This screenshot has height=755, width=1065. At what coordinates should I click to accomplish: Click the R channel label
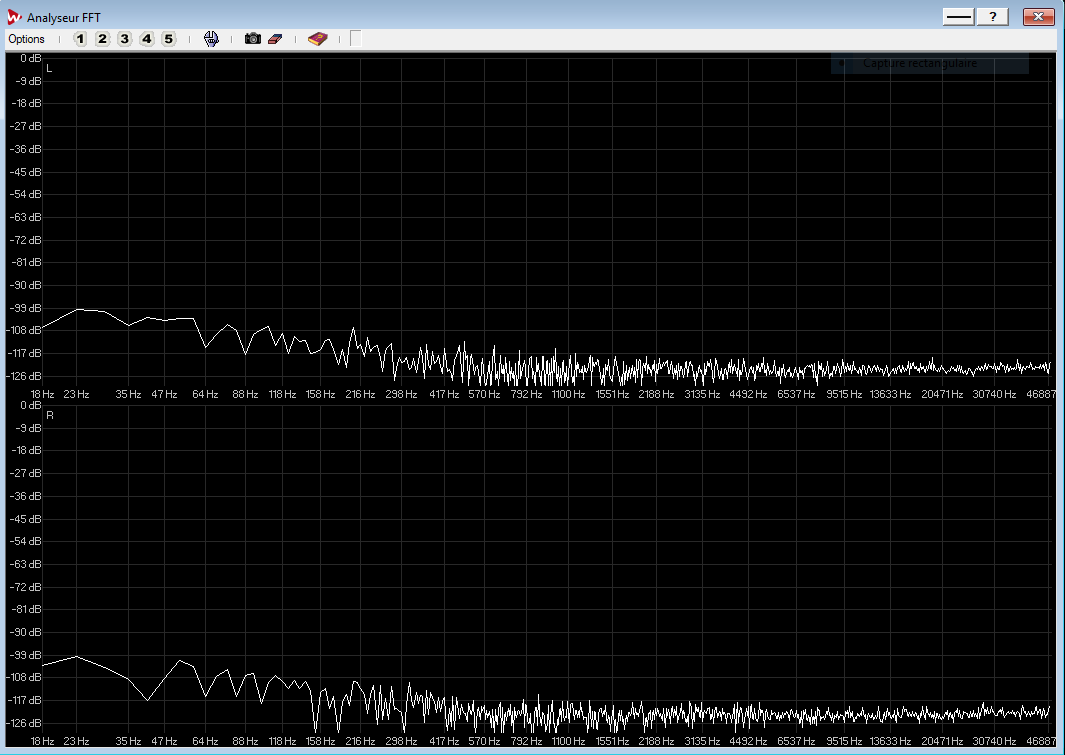pos(50,416)
